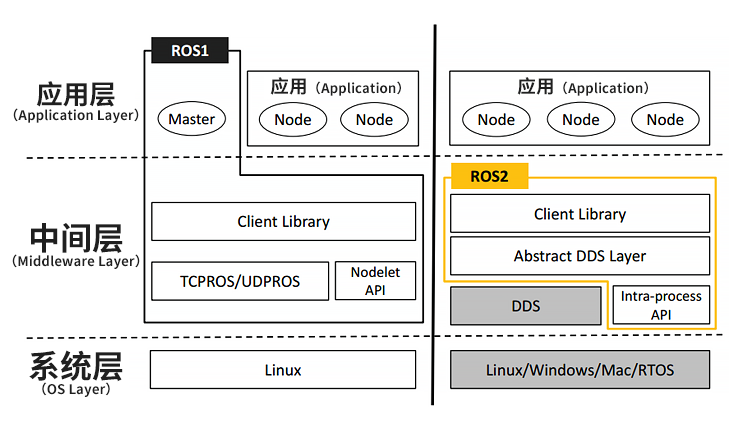
Task: Click 应用 (Application) title on ROS1 side
Action: tap(336, 87)
